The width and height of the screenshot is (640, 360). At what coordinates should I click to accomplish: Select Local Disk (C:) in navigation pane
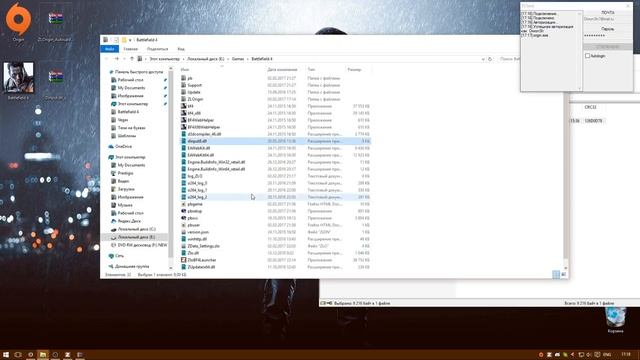point(133,229)
